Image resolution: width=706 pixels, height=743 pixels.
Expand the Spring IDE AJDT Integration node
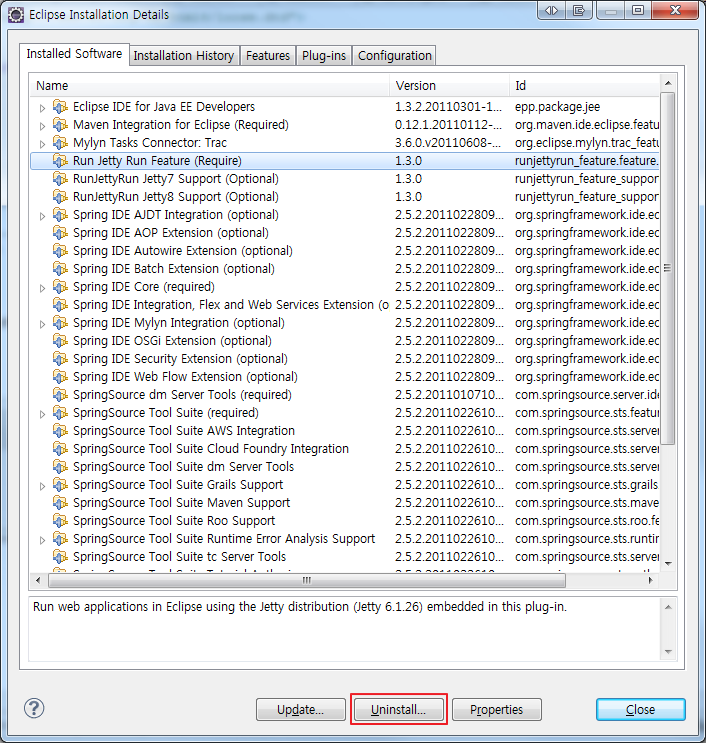pos(42,216)
